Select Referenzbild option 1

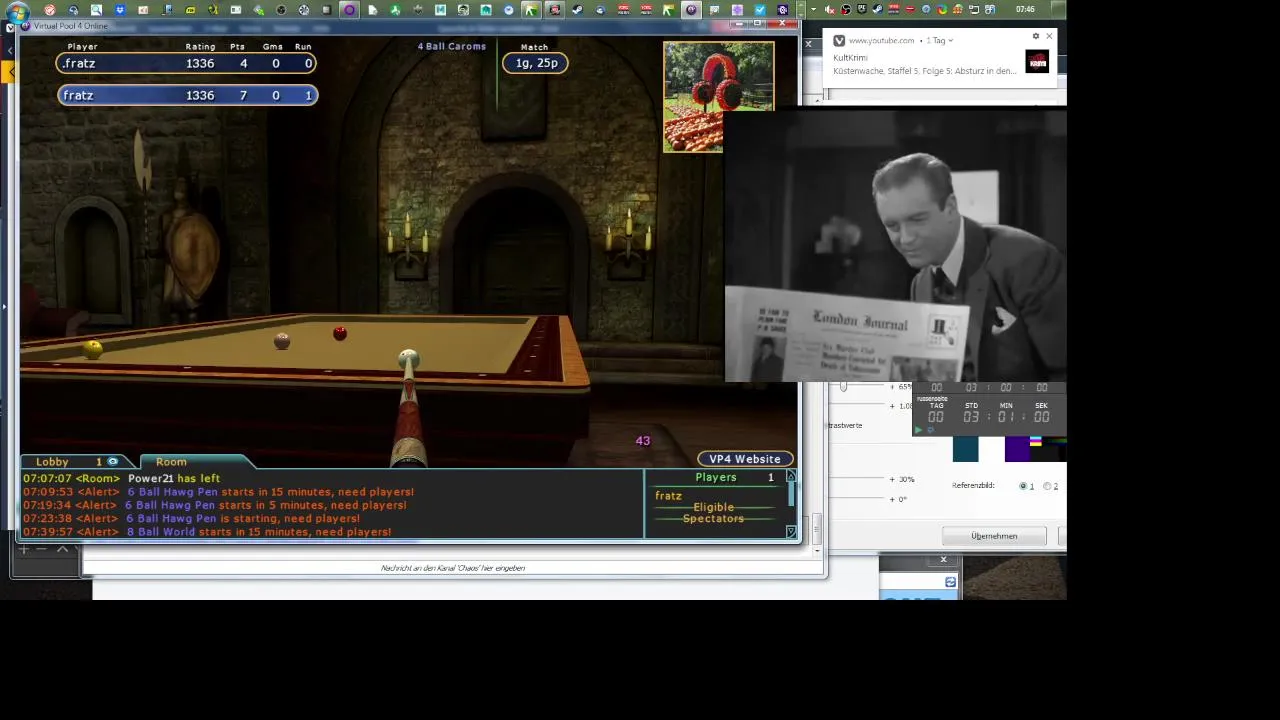[1023, 486]
